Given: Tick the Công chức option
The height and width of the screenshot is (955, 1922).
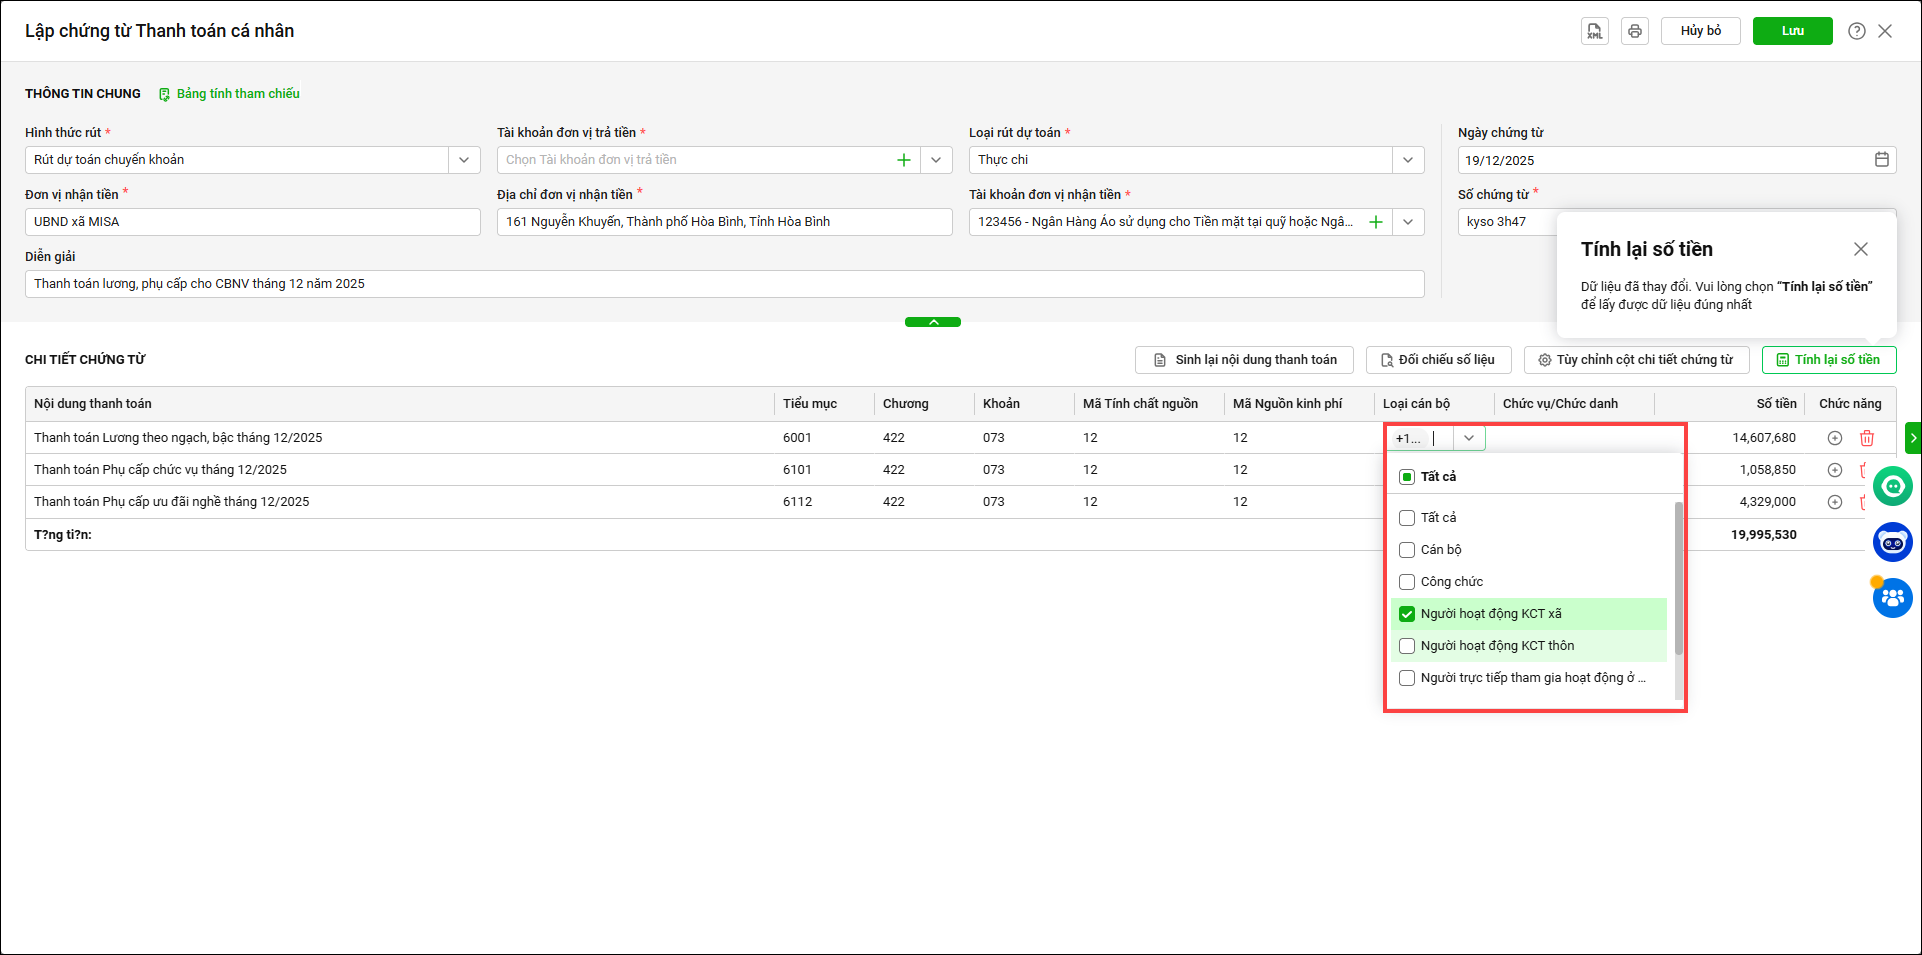Looking at the screenshot, I should click(x=1407, y=582).
